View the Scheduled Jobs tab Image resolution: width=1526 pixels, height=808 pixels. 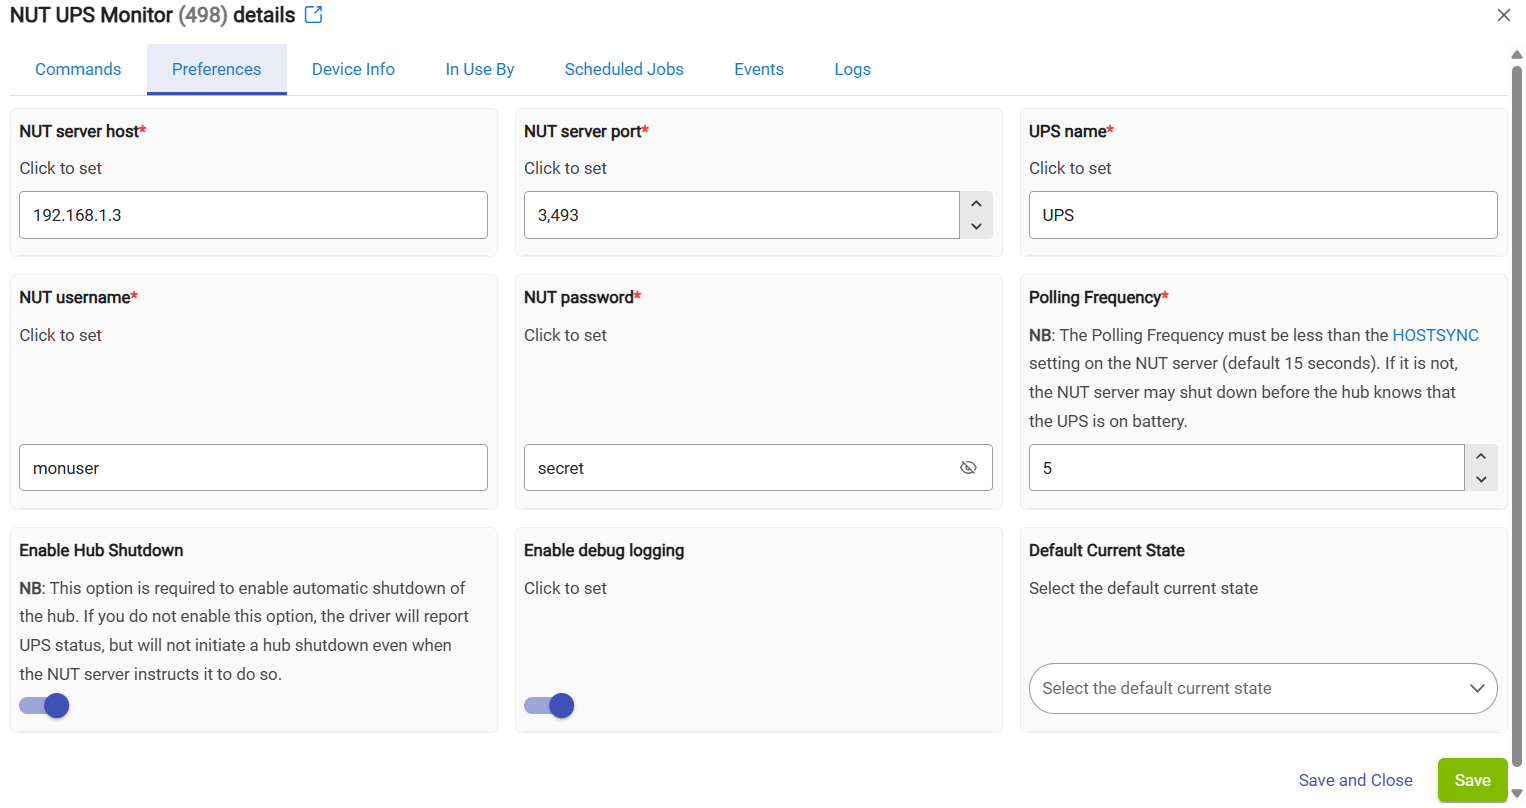point(624,69)
